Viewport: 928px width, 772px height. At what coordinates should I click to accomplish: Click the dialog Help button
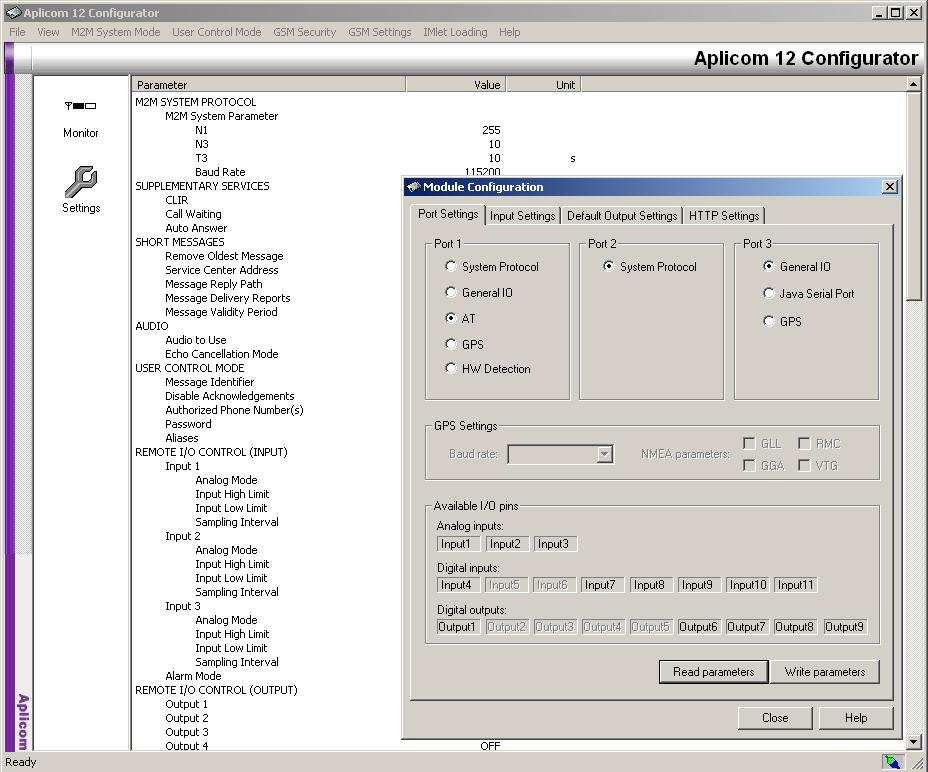click(x=856, y=718)
